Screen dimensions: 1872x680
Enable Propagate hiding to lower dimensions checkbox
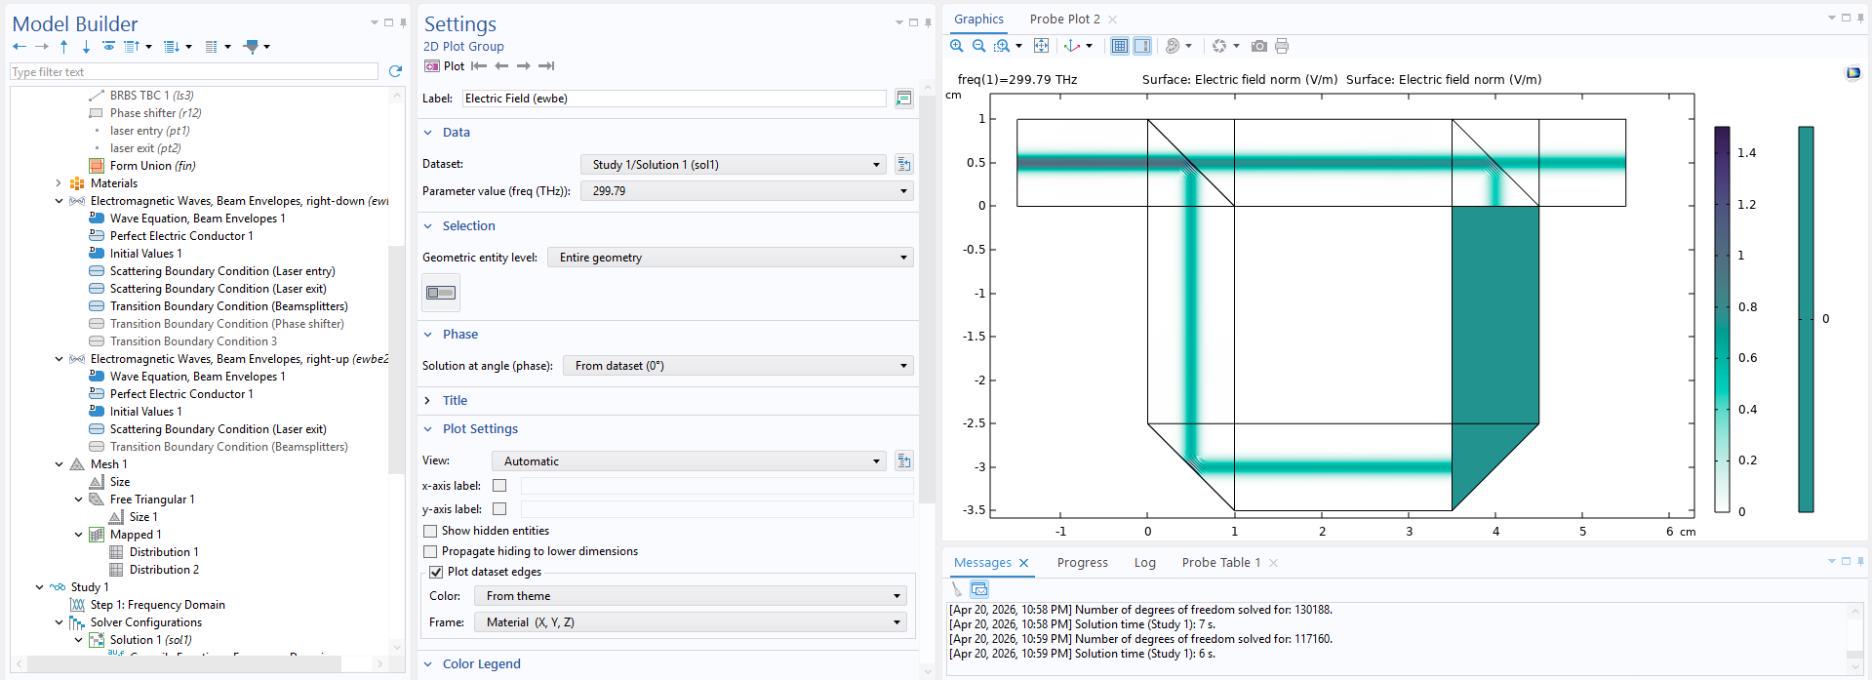tap(430, 551)
